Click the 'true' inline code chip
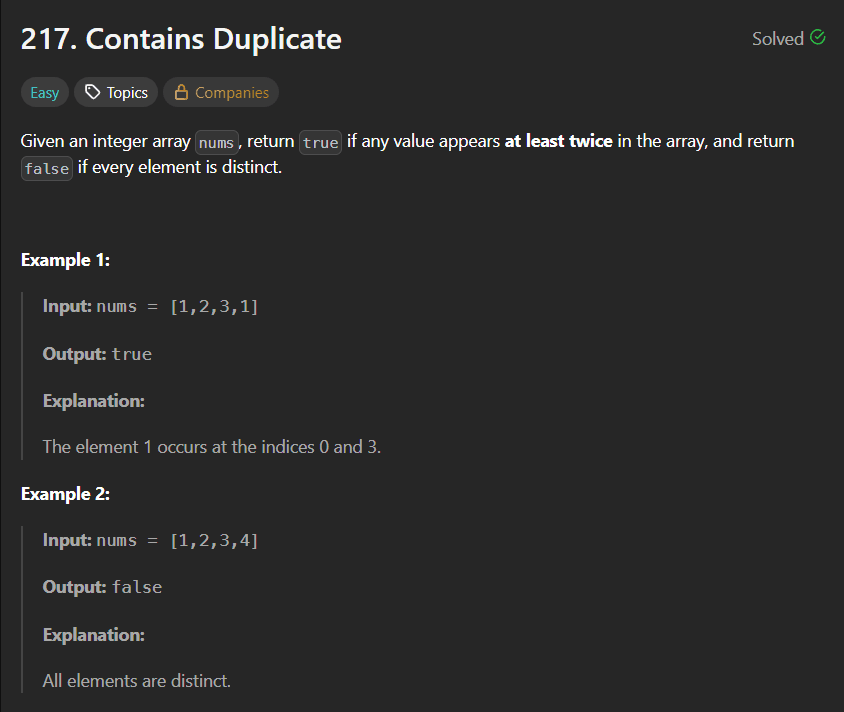844x712 pixels. (320, 142)
